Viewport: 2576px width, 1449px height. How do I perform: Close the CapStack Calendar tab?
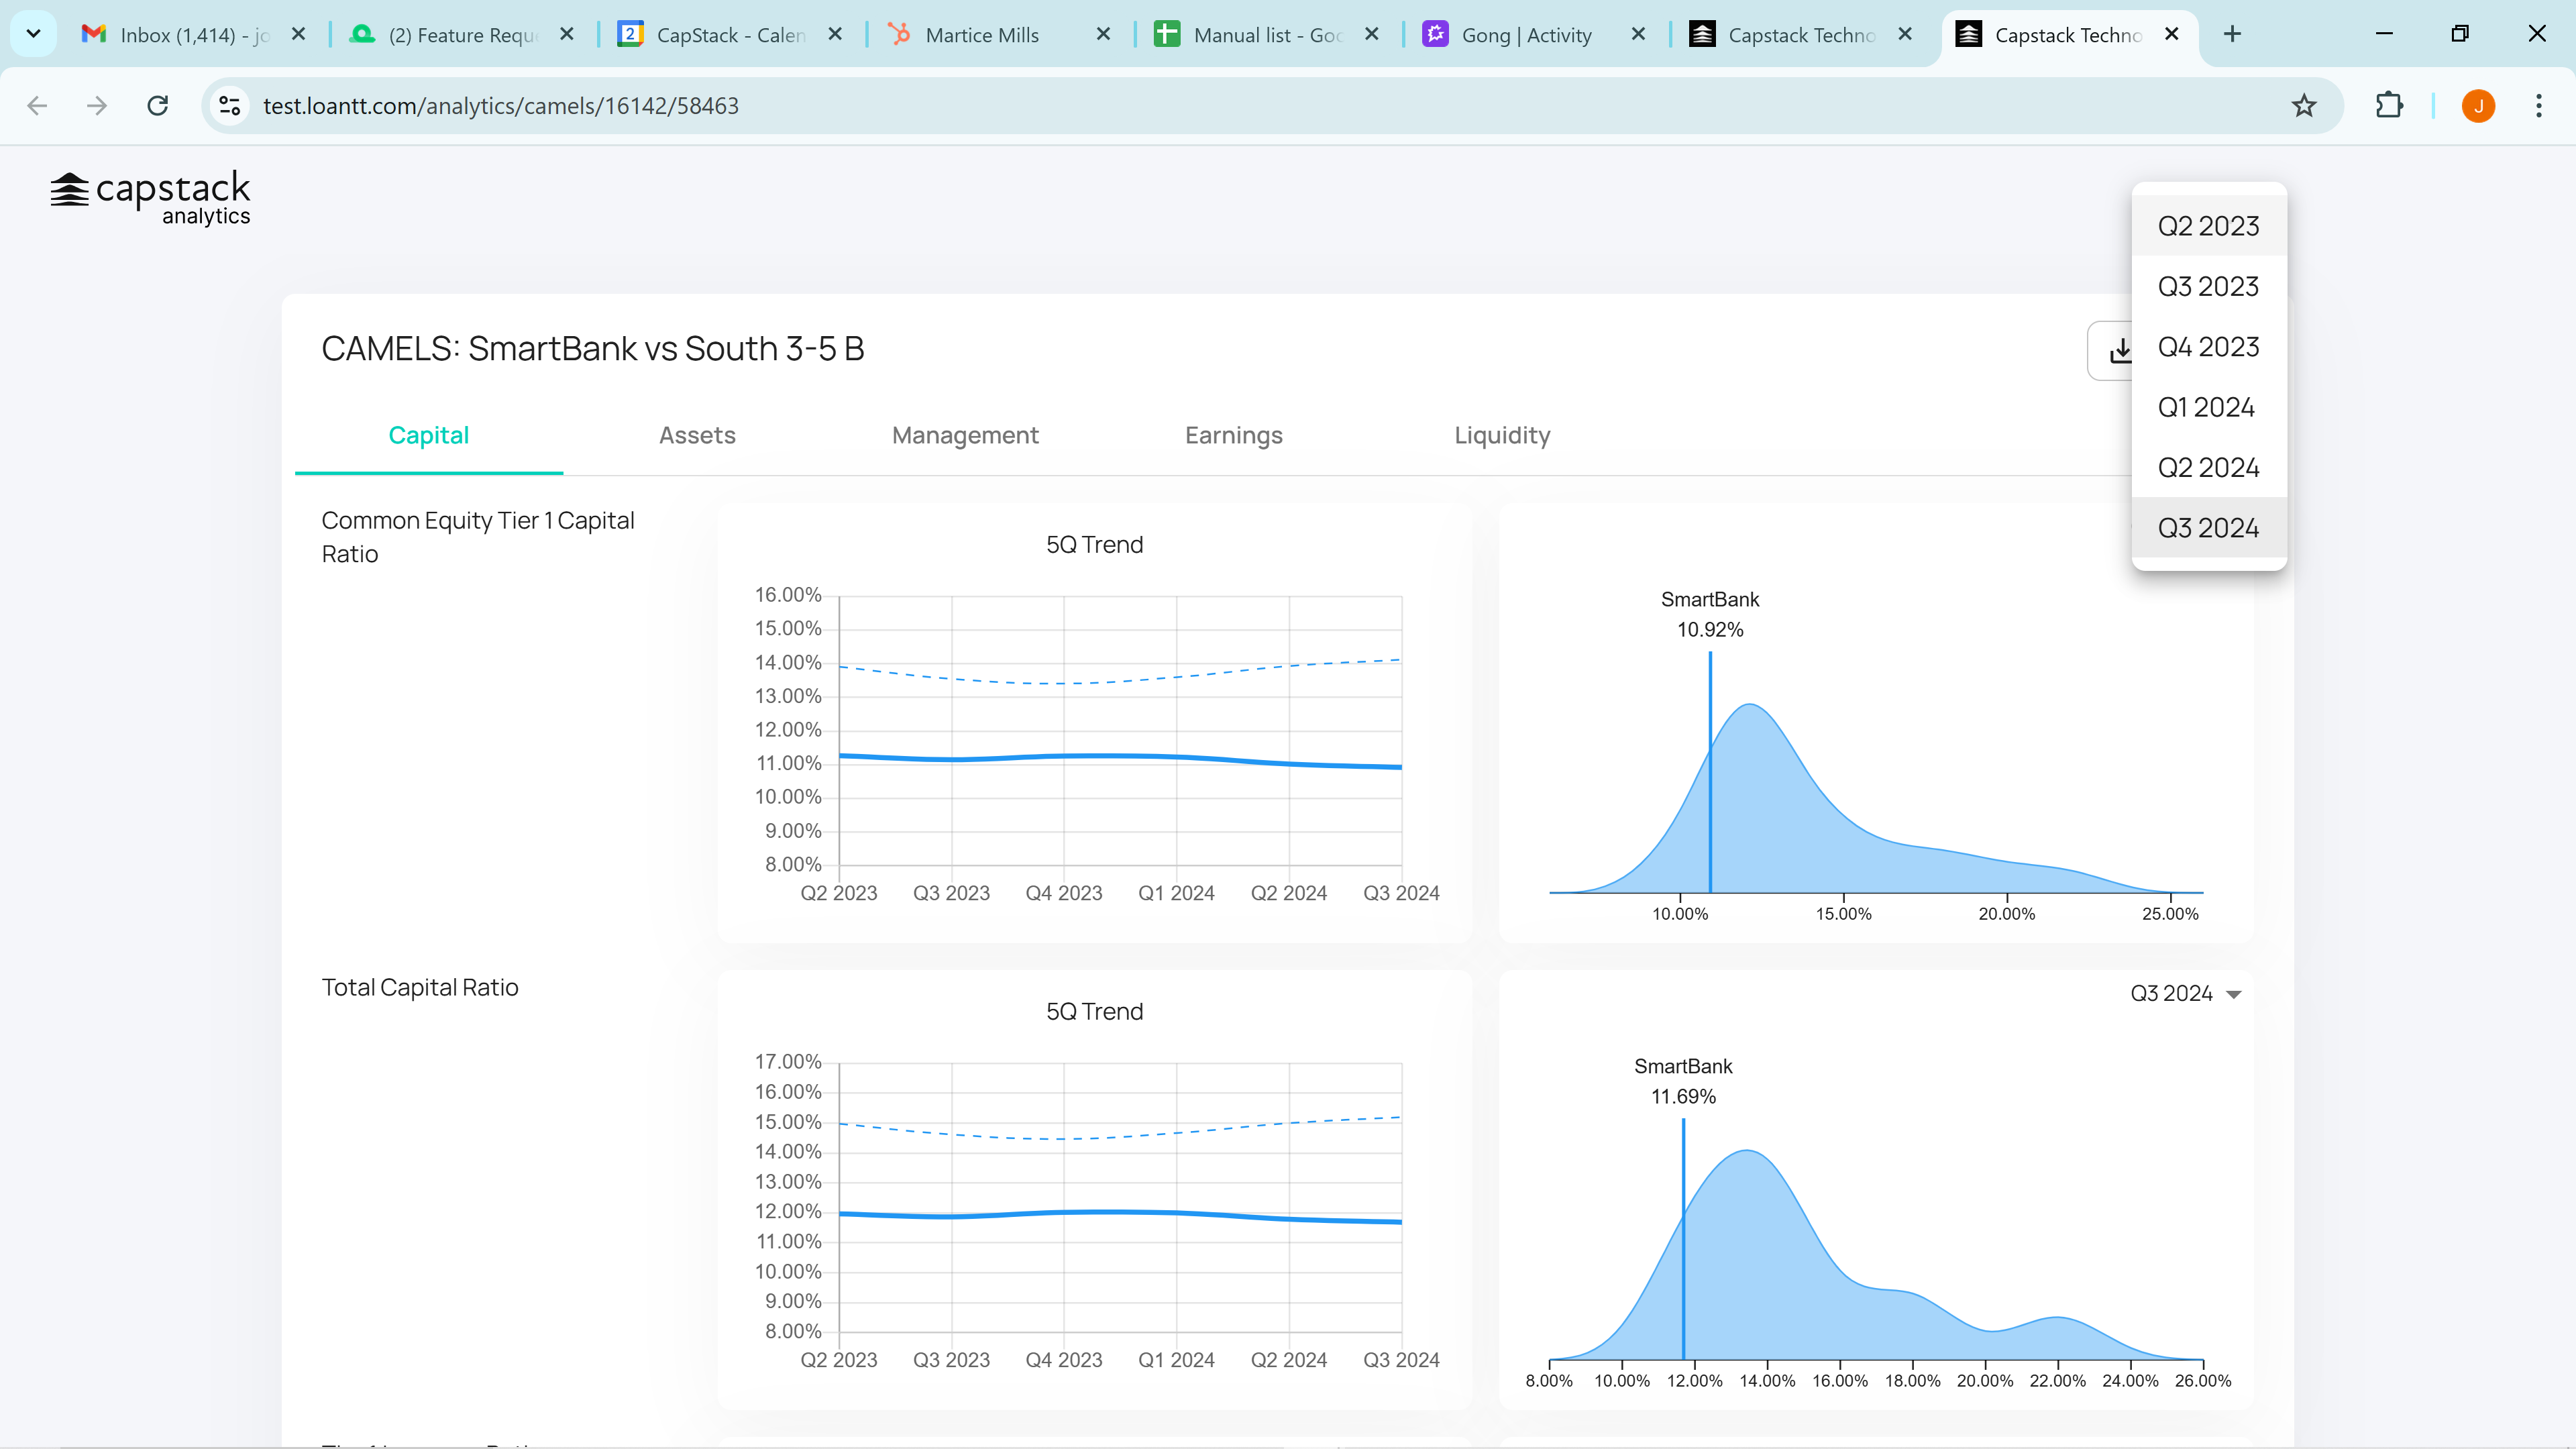(835, 34)
